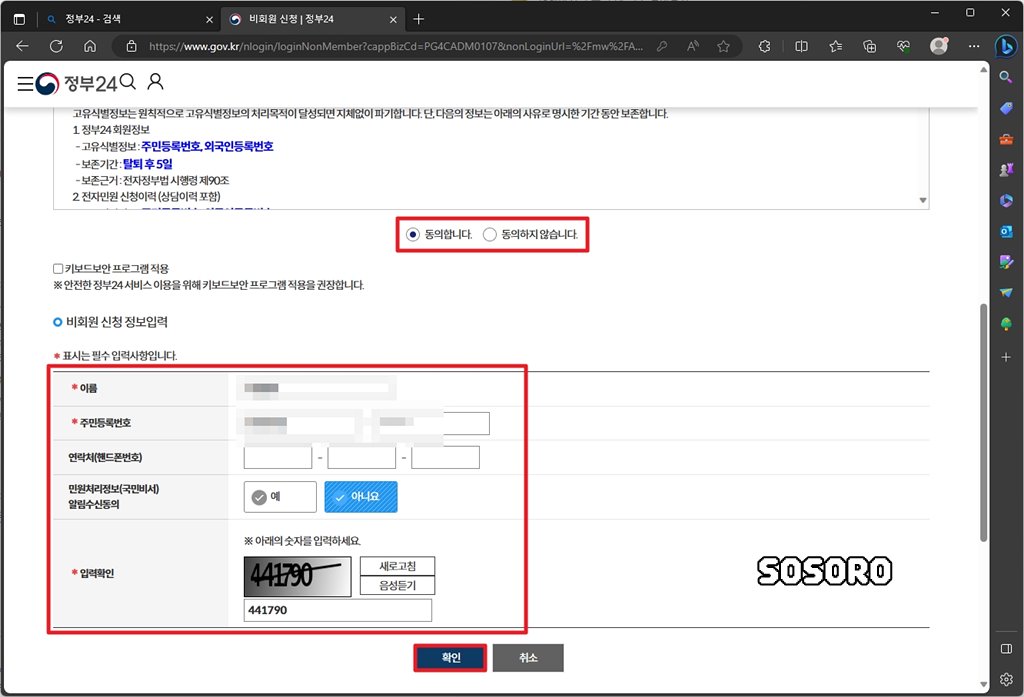Close the 비회원 신청 tab

coord(393,20)
